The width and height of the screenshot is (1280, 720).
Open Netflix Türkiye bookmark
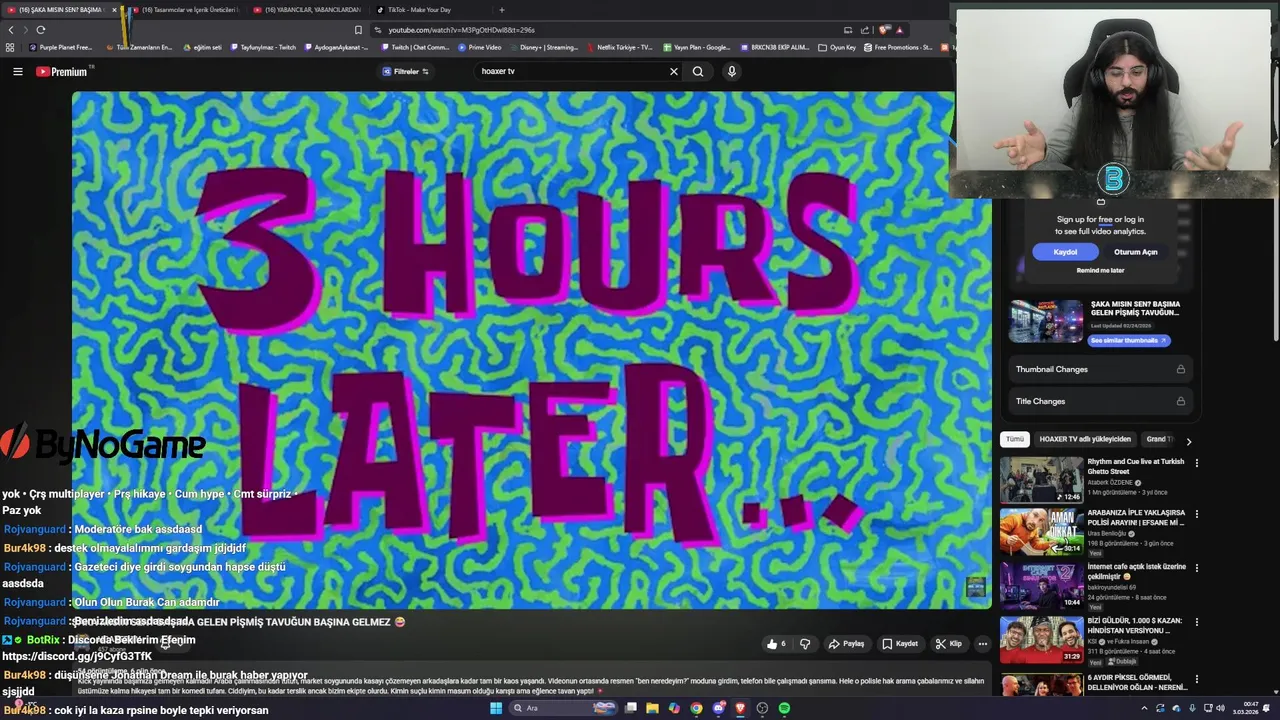[620, 47]
